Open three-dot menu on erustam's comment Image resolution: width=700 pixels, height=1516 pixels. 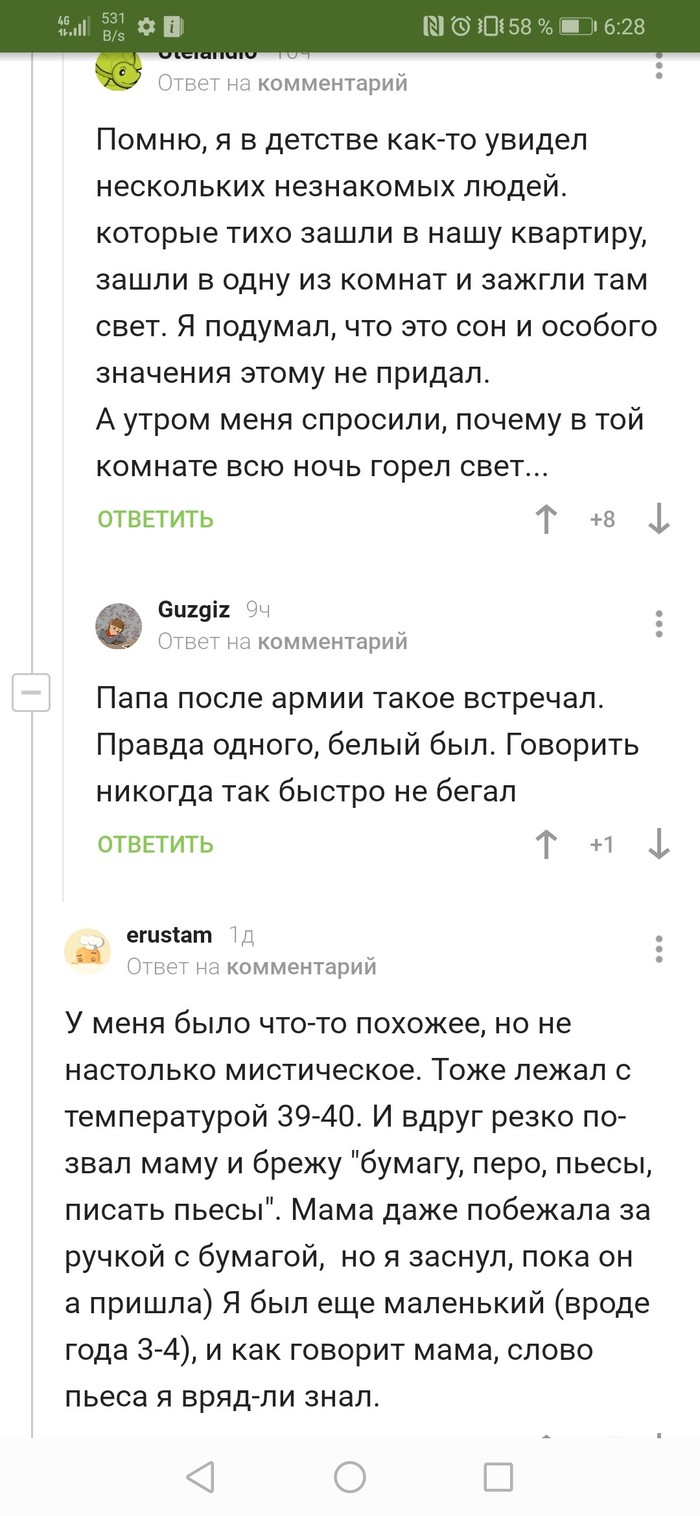coord(659,948)
